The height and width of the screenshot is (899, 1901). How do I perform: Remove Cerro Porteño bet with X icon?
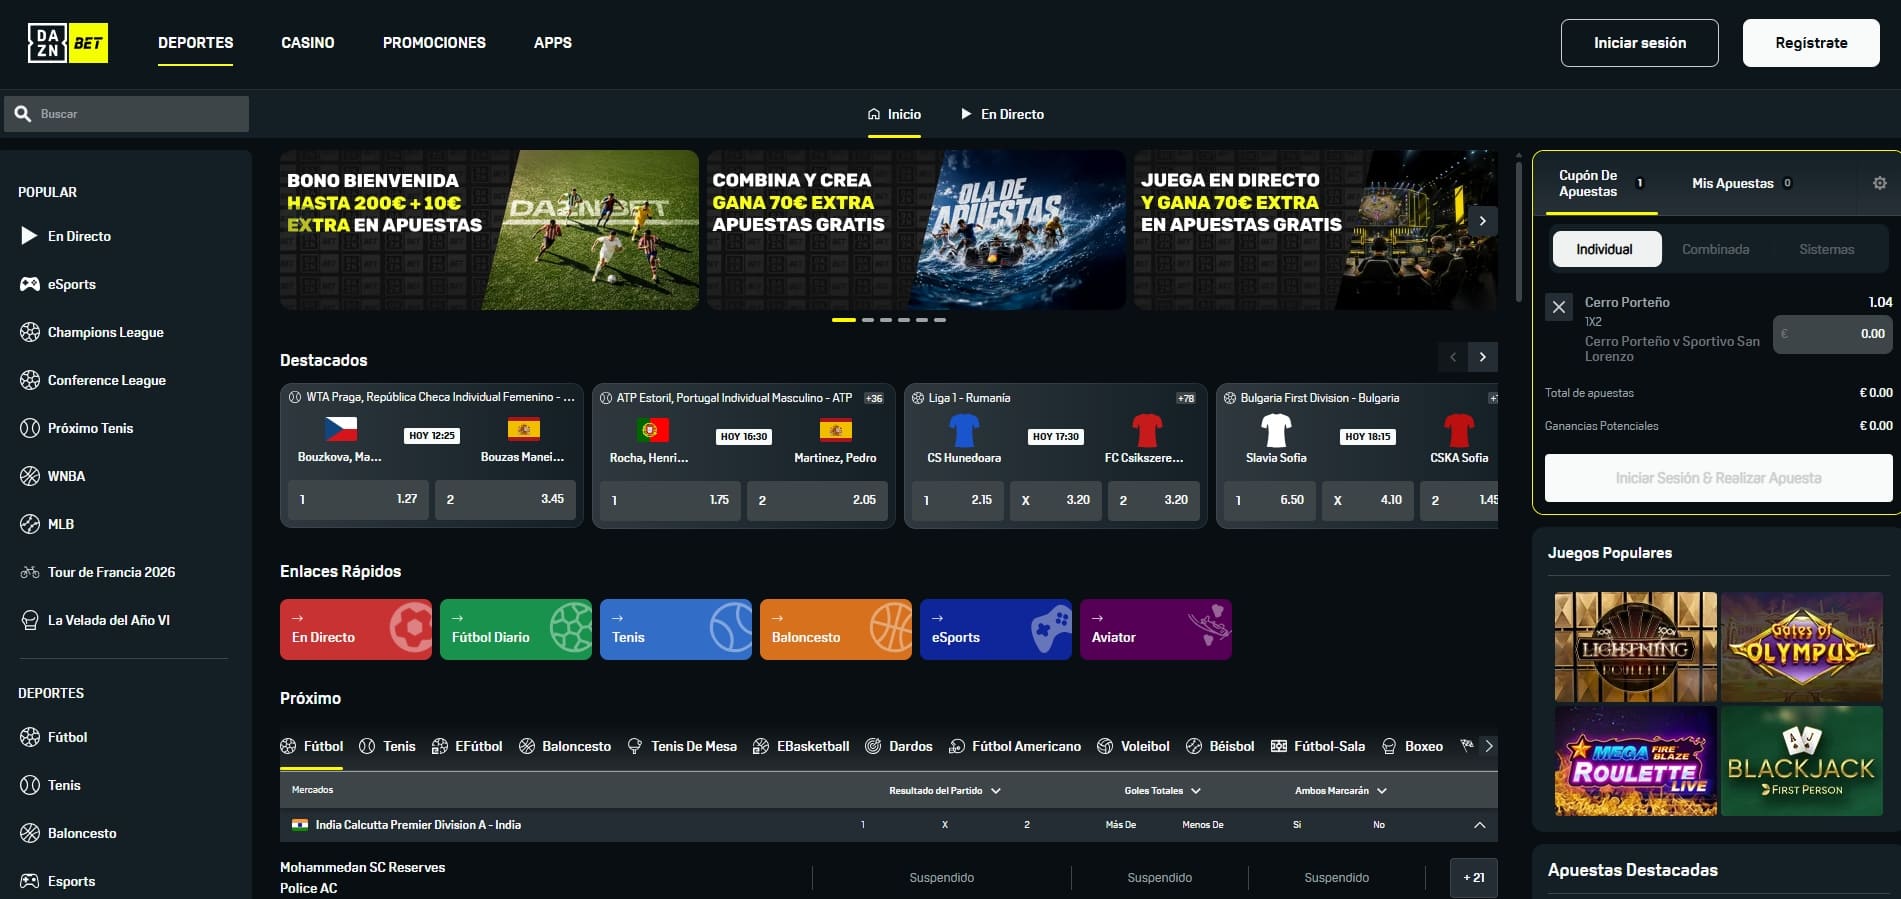tap(1559, 307)
